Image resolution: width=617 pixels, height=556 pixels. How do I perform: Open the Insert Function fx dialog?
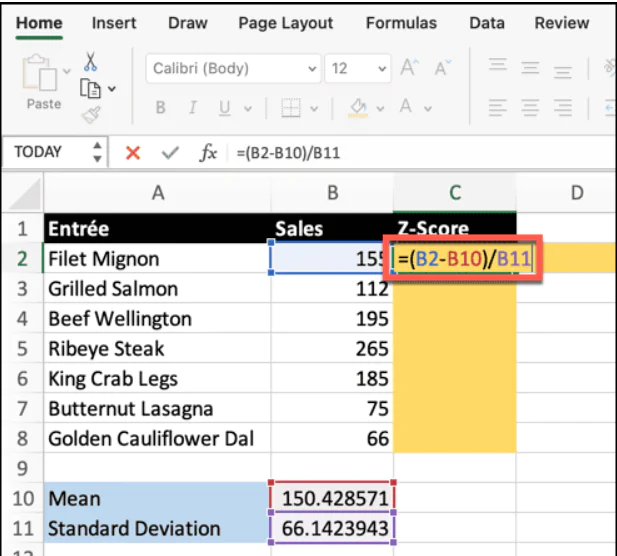tap(208, 153)
